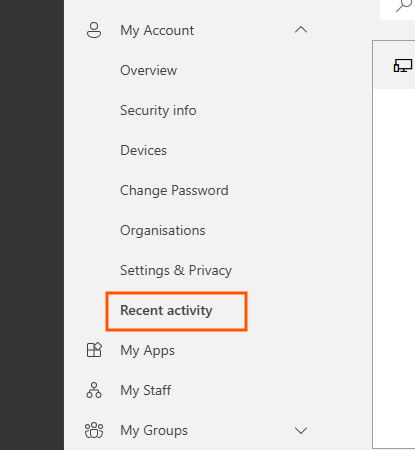Screen dimensions: 415x450
Task: Click the My Apps label
Action: click(x=147, y=350)
